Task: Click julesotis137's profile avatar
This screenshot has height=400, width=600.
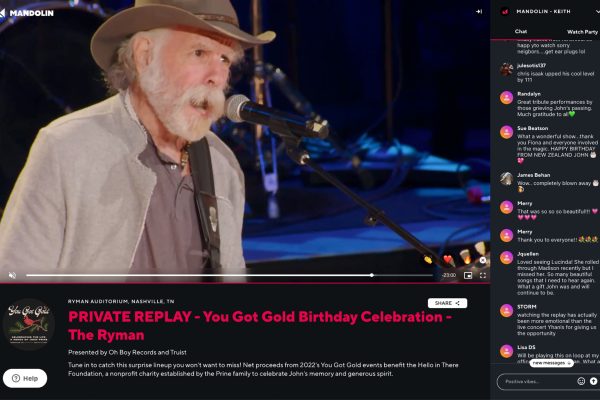Action: 506,69
